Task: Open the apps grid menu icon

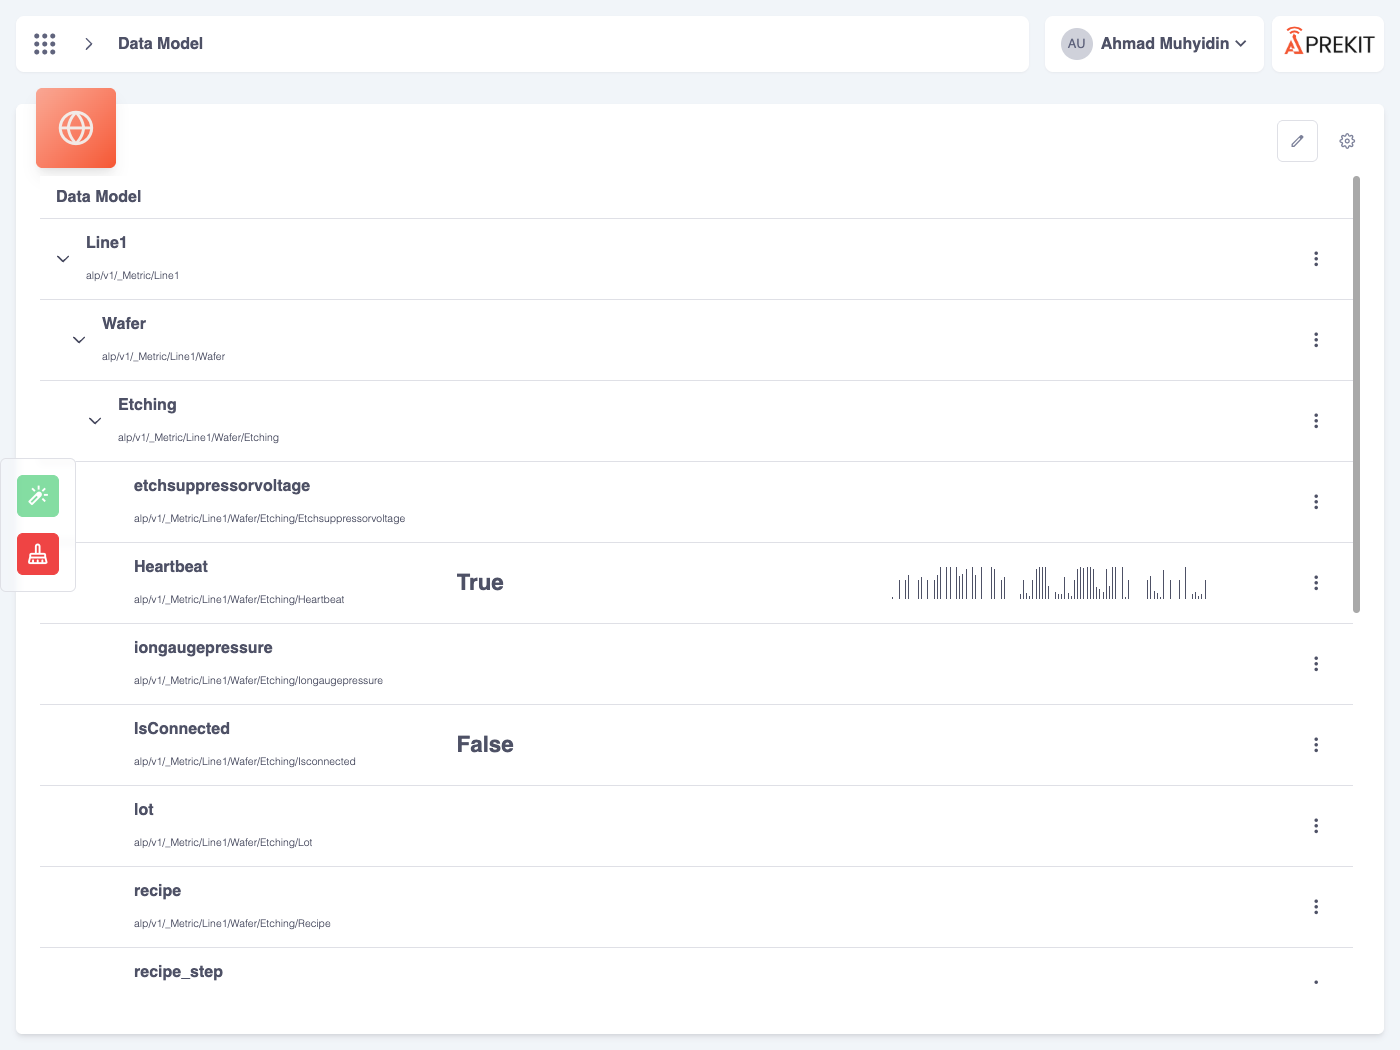Action: coord(45,44)
